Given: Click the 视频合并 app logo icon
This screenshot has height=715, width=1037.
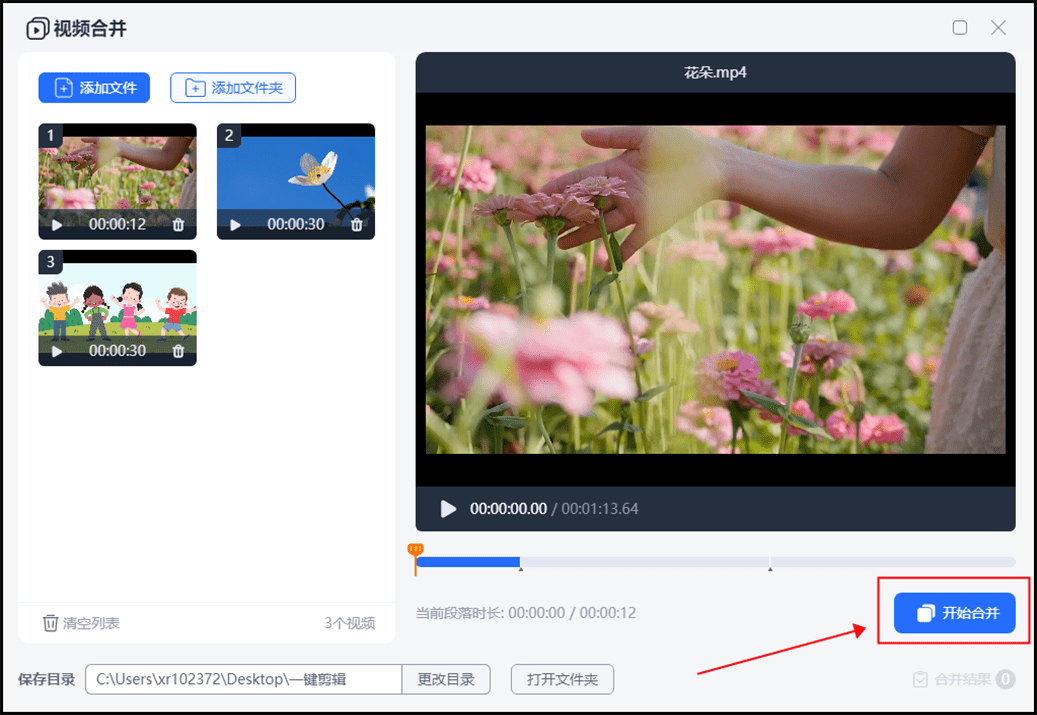Looking at the screenshot, I should 37,28.
